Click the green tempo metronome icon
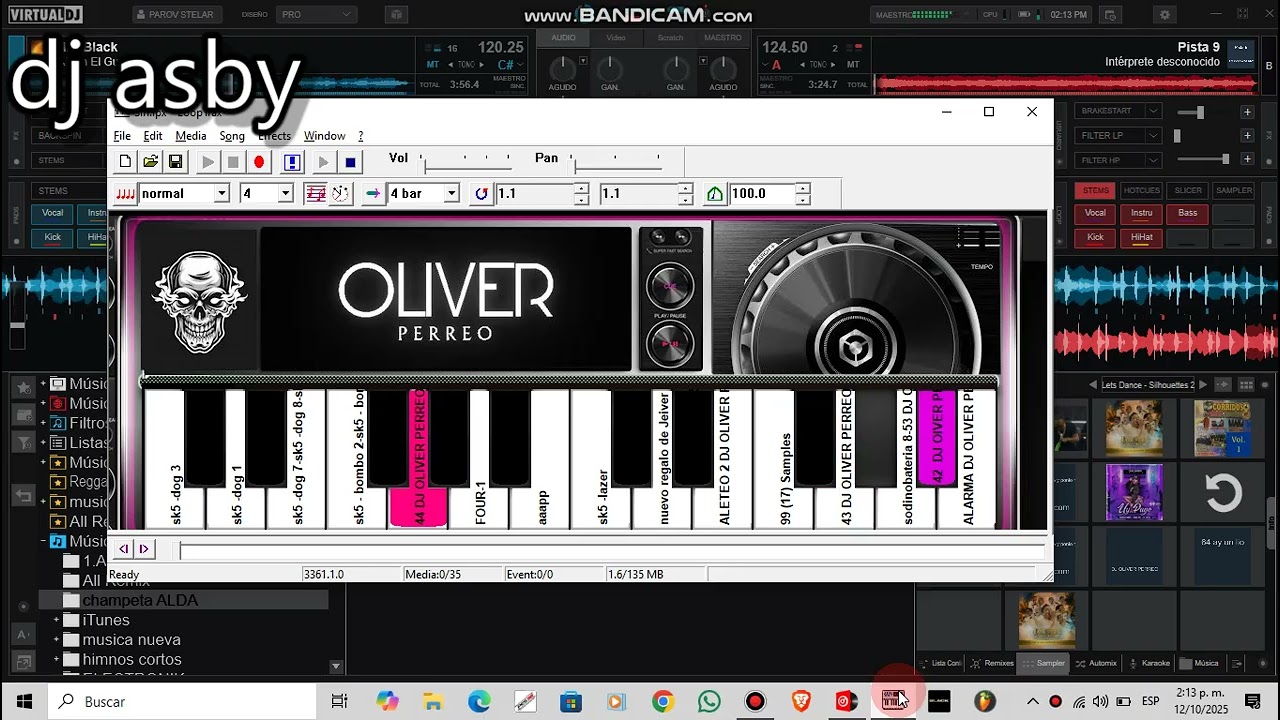Screen dimensions: 1280x720 pos(715,193)
